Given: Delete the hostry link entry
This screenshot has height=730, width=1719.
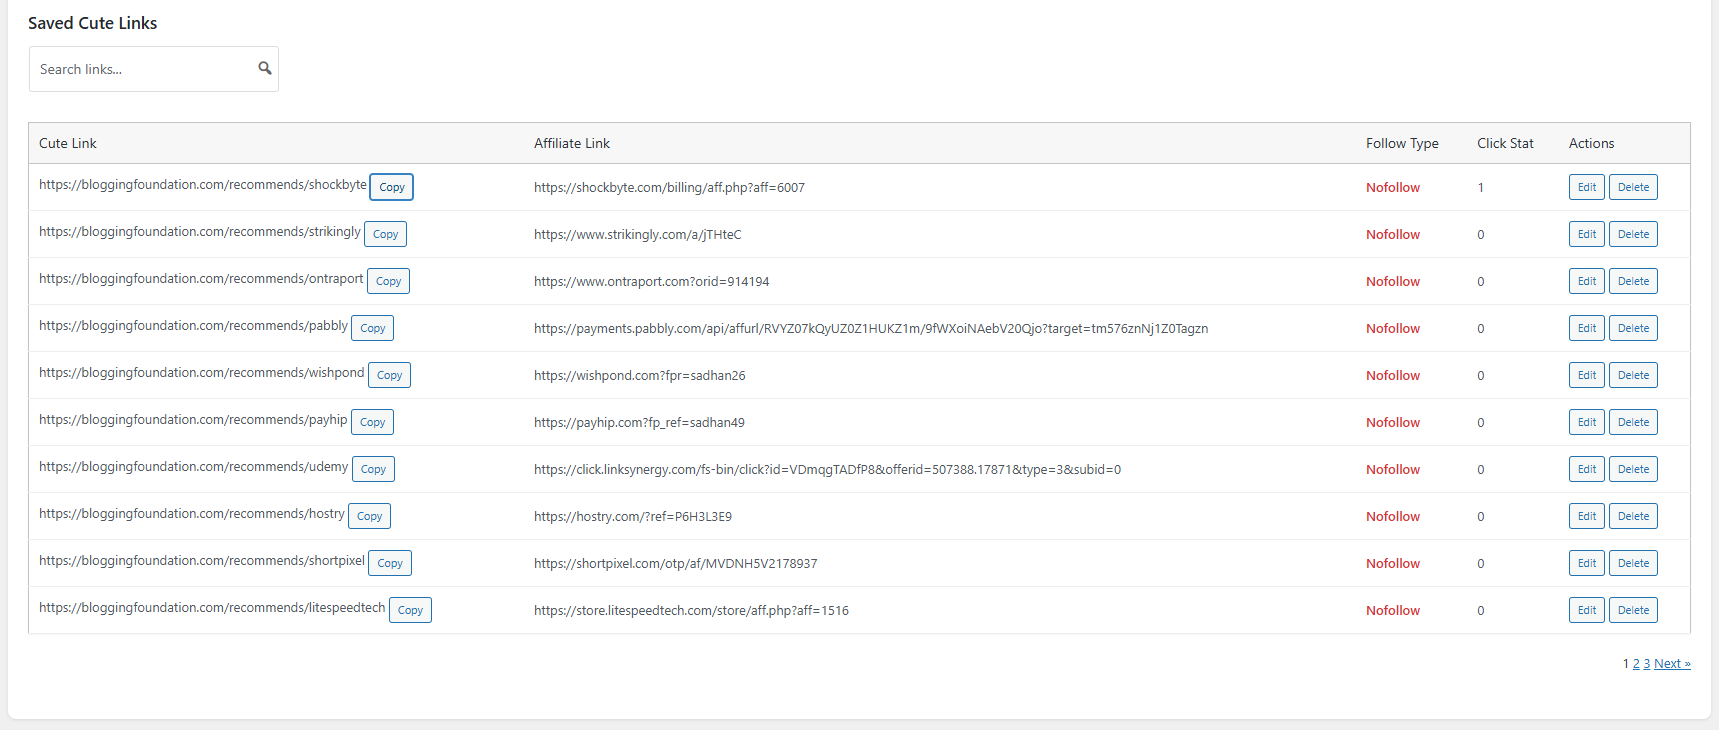Looking at the screenshot, I should point(1633,516).
